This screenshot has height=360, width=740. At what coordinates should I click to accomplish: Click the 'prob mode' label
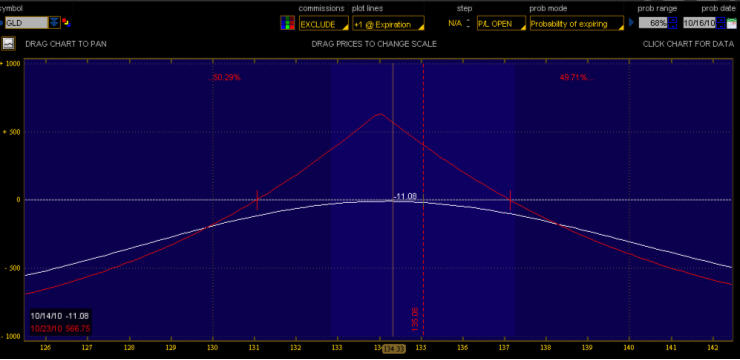548,8
